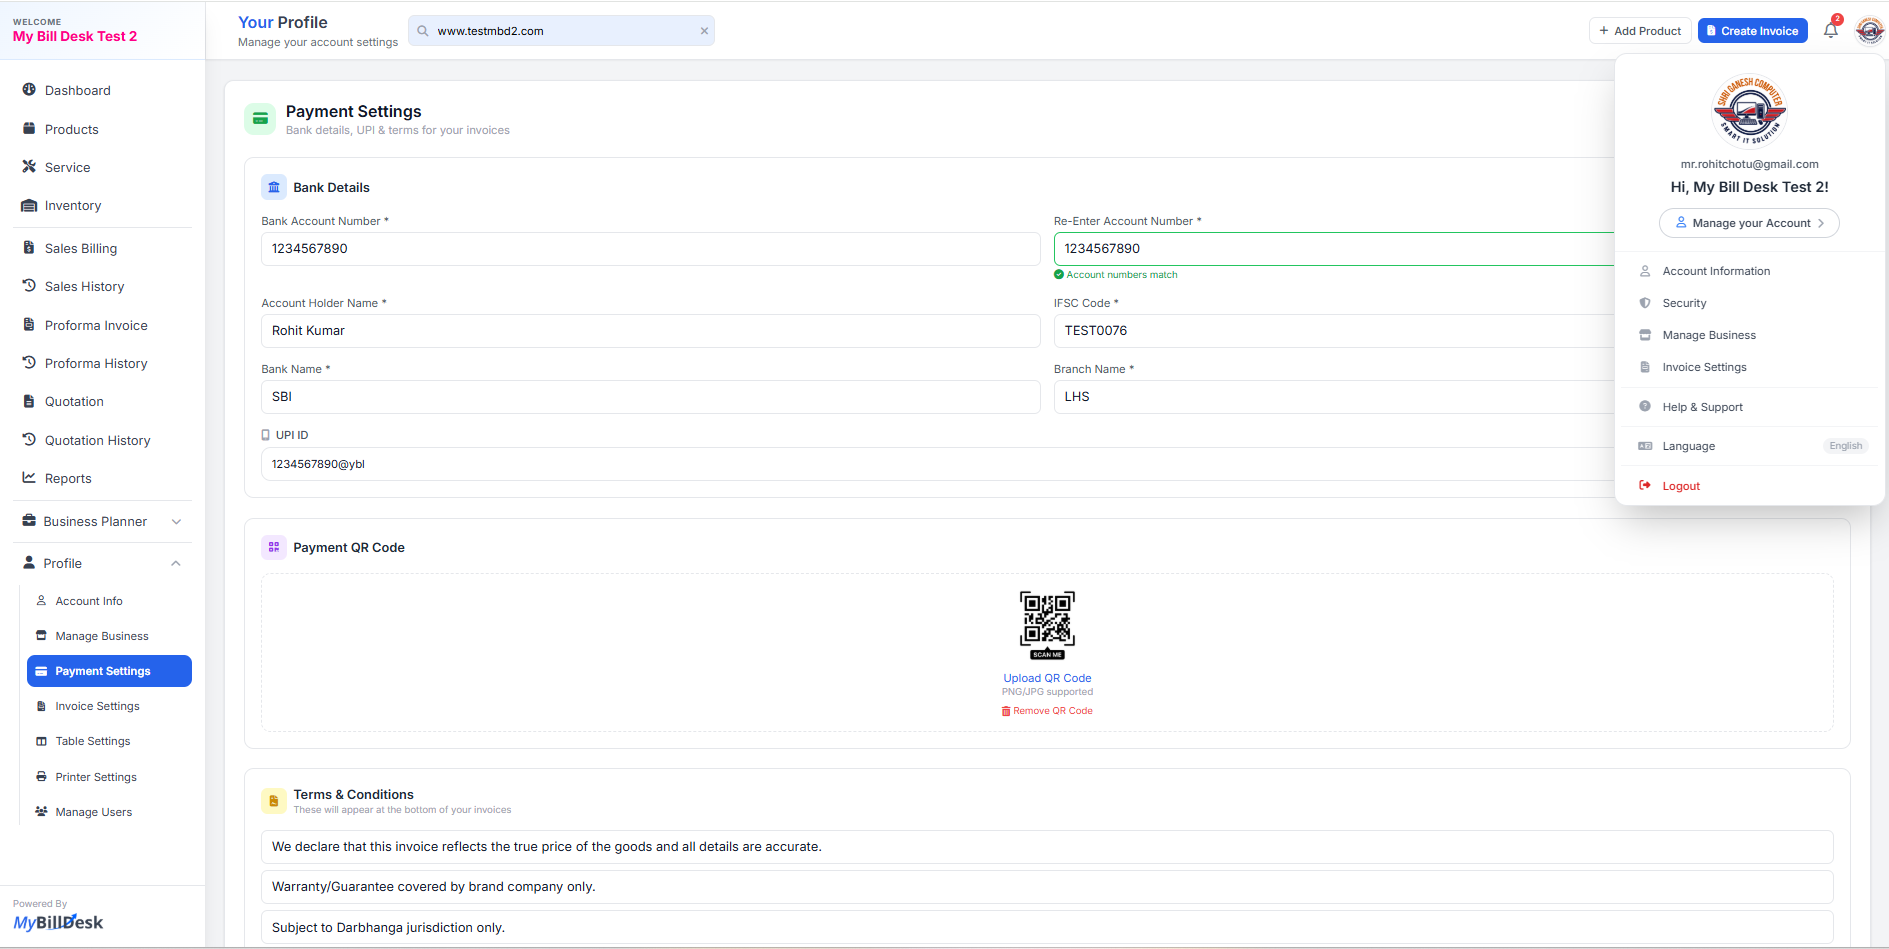Screen dimensions: 1889x949
Task: Collapse the Profile section chevron
Action: pos(176,563)
